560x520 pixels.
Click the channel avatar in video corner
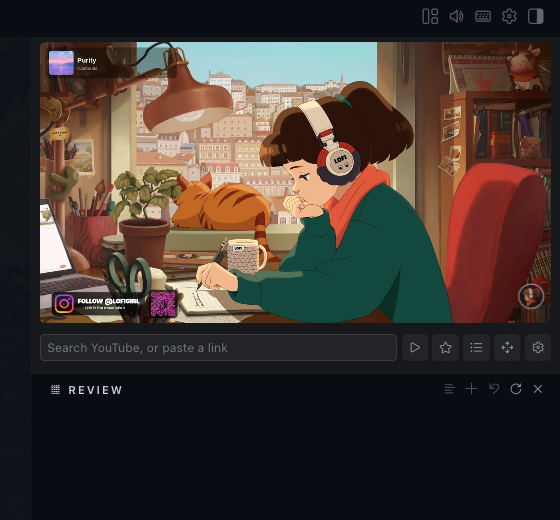531,296
